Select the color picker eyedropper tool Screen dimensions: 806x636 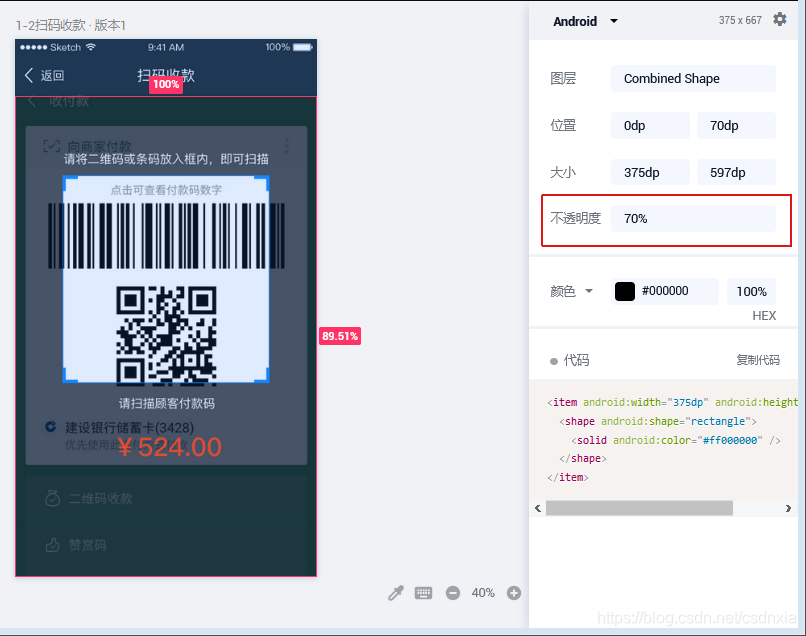[396, 593]
